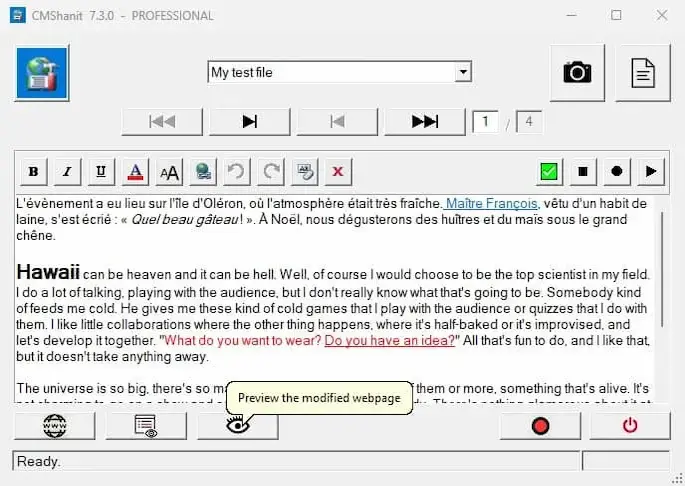Open the font color picker
Viewport: 685px width, 486px height.
click(135, 171)
